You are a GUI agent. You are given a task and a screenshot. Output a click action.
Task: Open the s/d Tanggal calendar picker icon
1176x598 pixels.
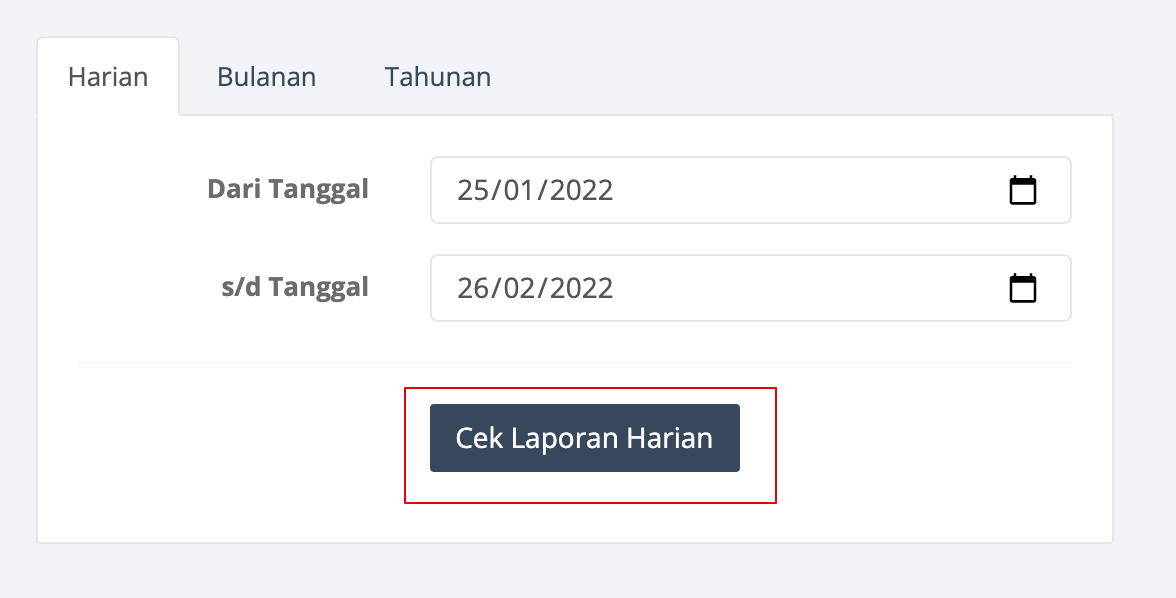coord(1022,288)
